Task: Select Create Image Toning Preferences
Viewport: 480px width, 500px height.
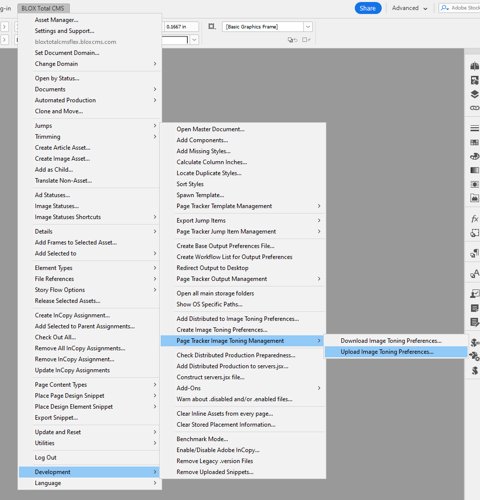Action: [x=243, y=330]
